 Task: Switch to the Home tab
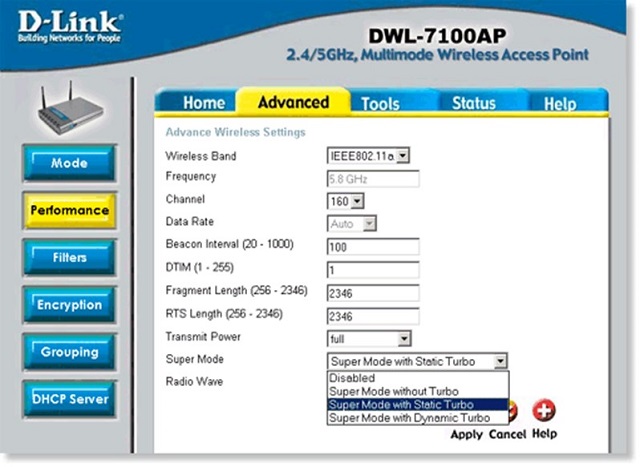pyautogui.click(x=203, y=103)
